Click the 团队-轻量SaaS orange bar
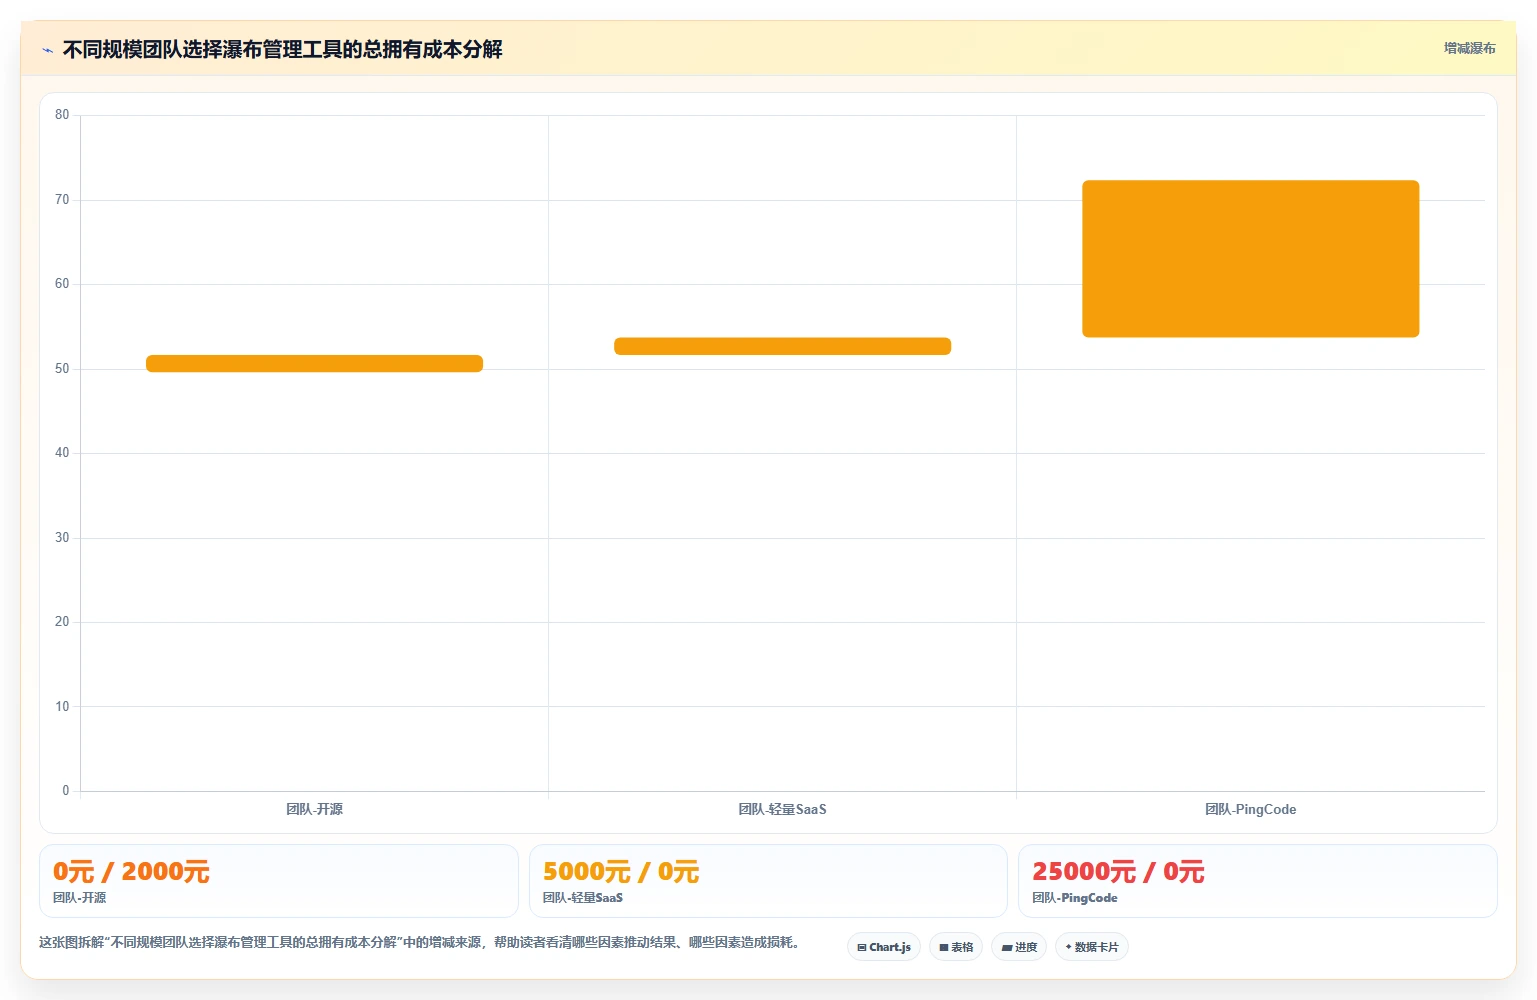The image size is (1537, 1000). [782, 346]
